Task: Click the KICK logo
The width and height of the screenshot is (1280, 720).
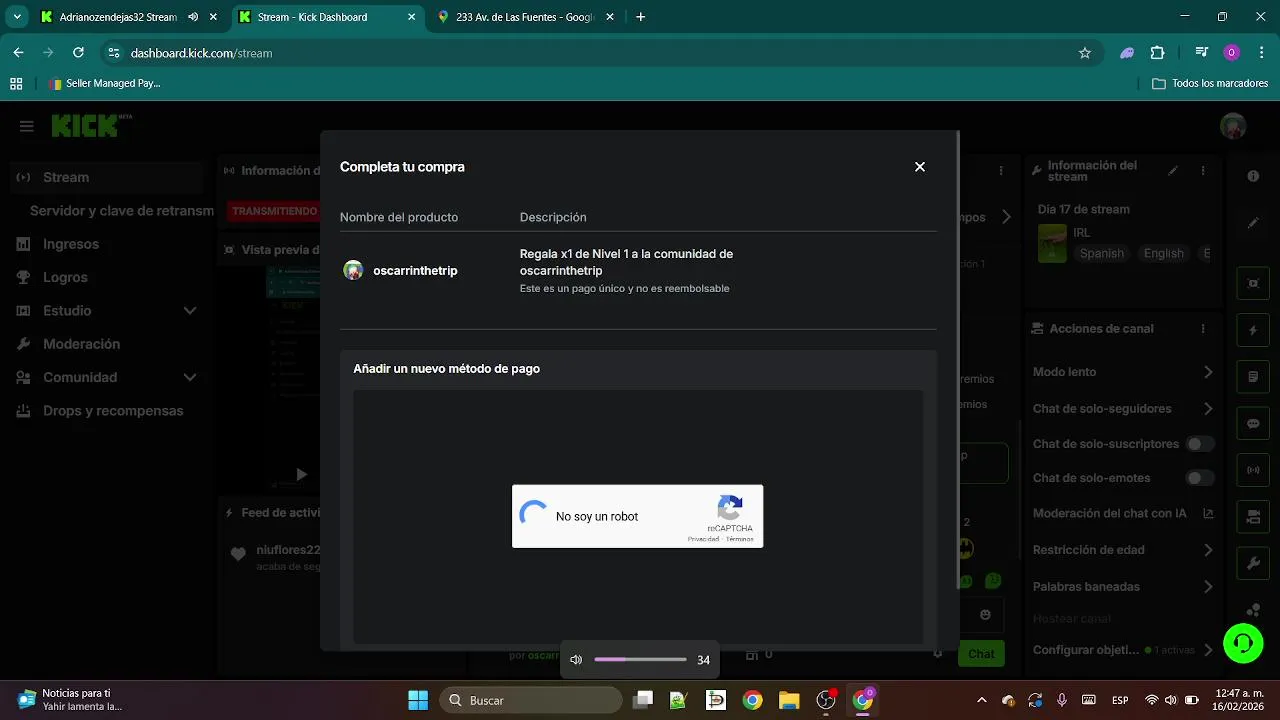Action: click(x=85, y=126)
